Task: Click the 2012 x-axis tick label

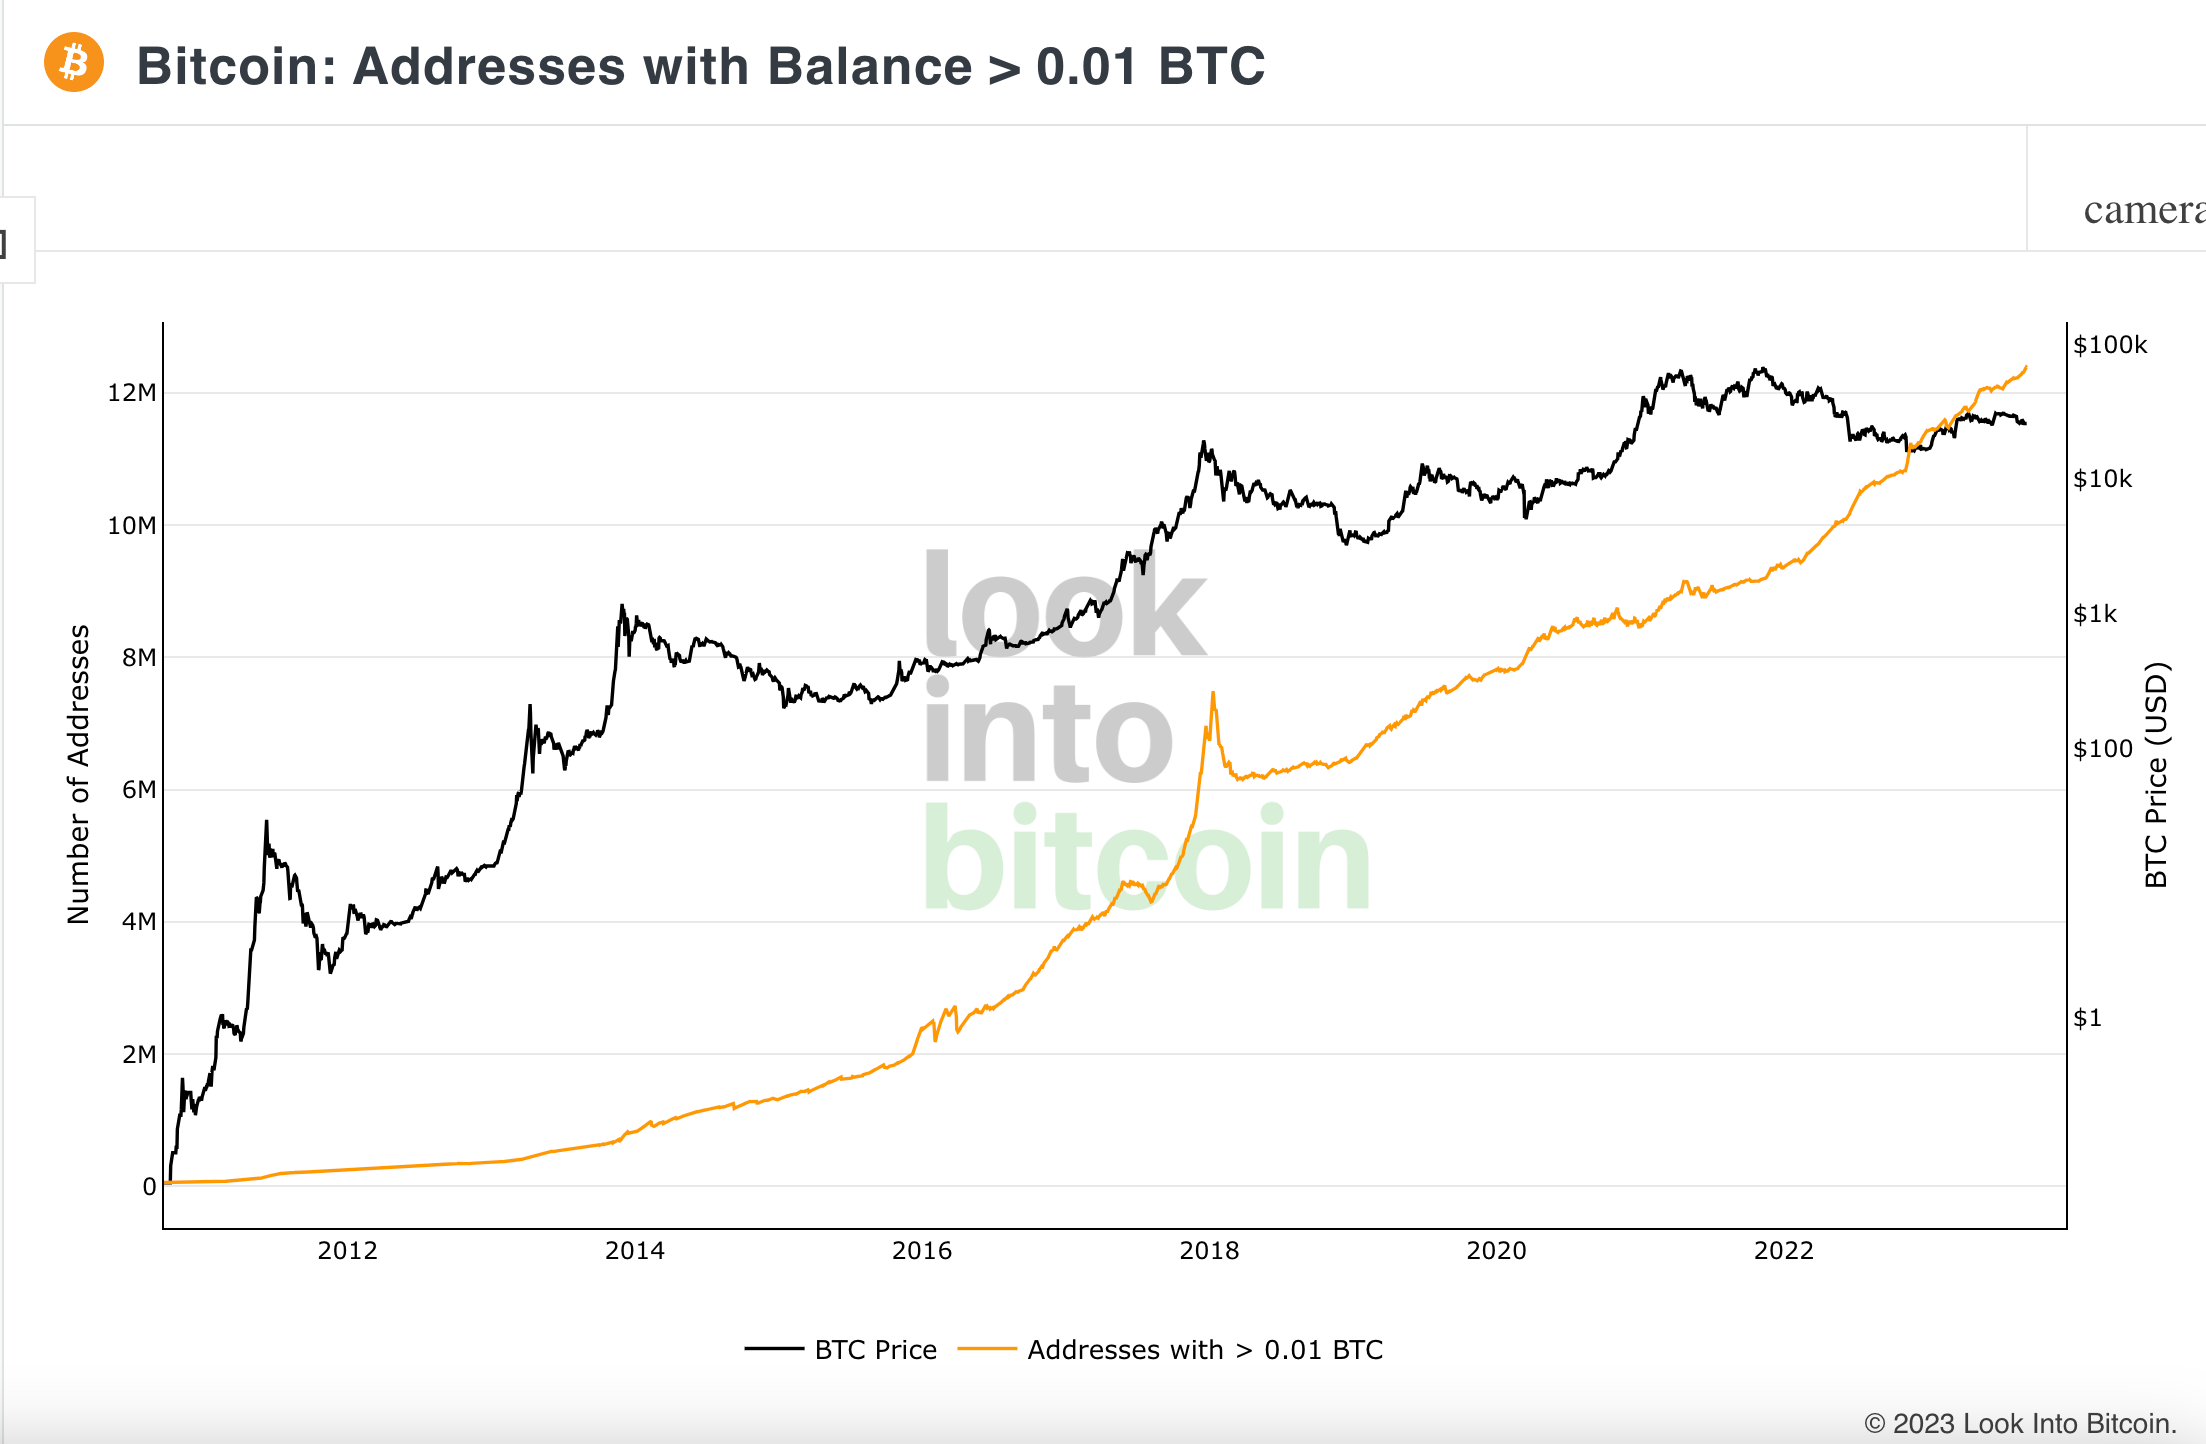Action: click(347, 1251)
